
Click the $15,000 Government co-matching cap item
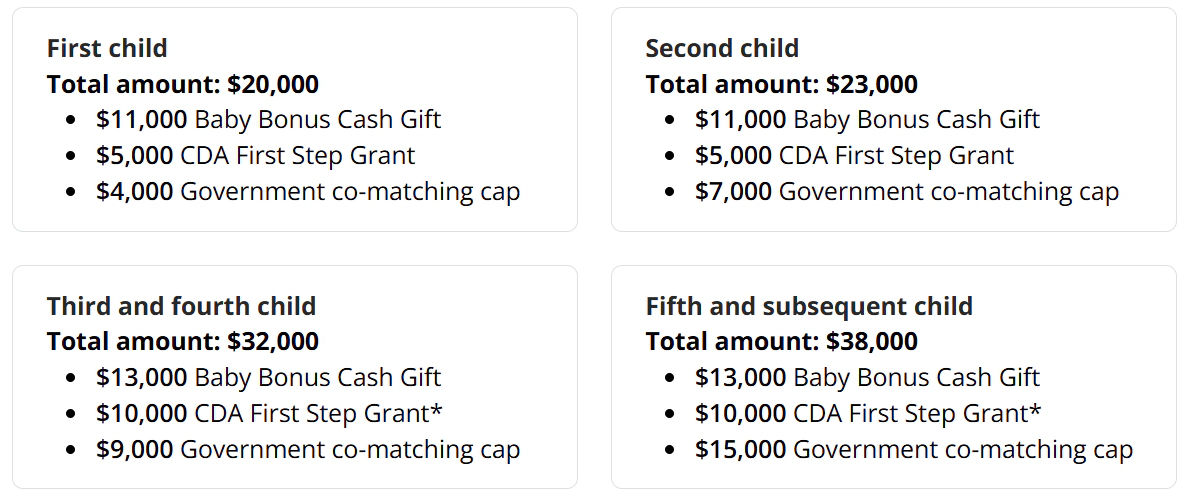(x=914, y=450)
